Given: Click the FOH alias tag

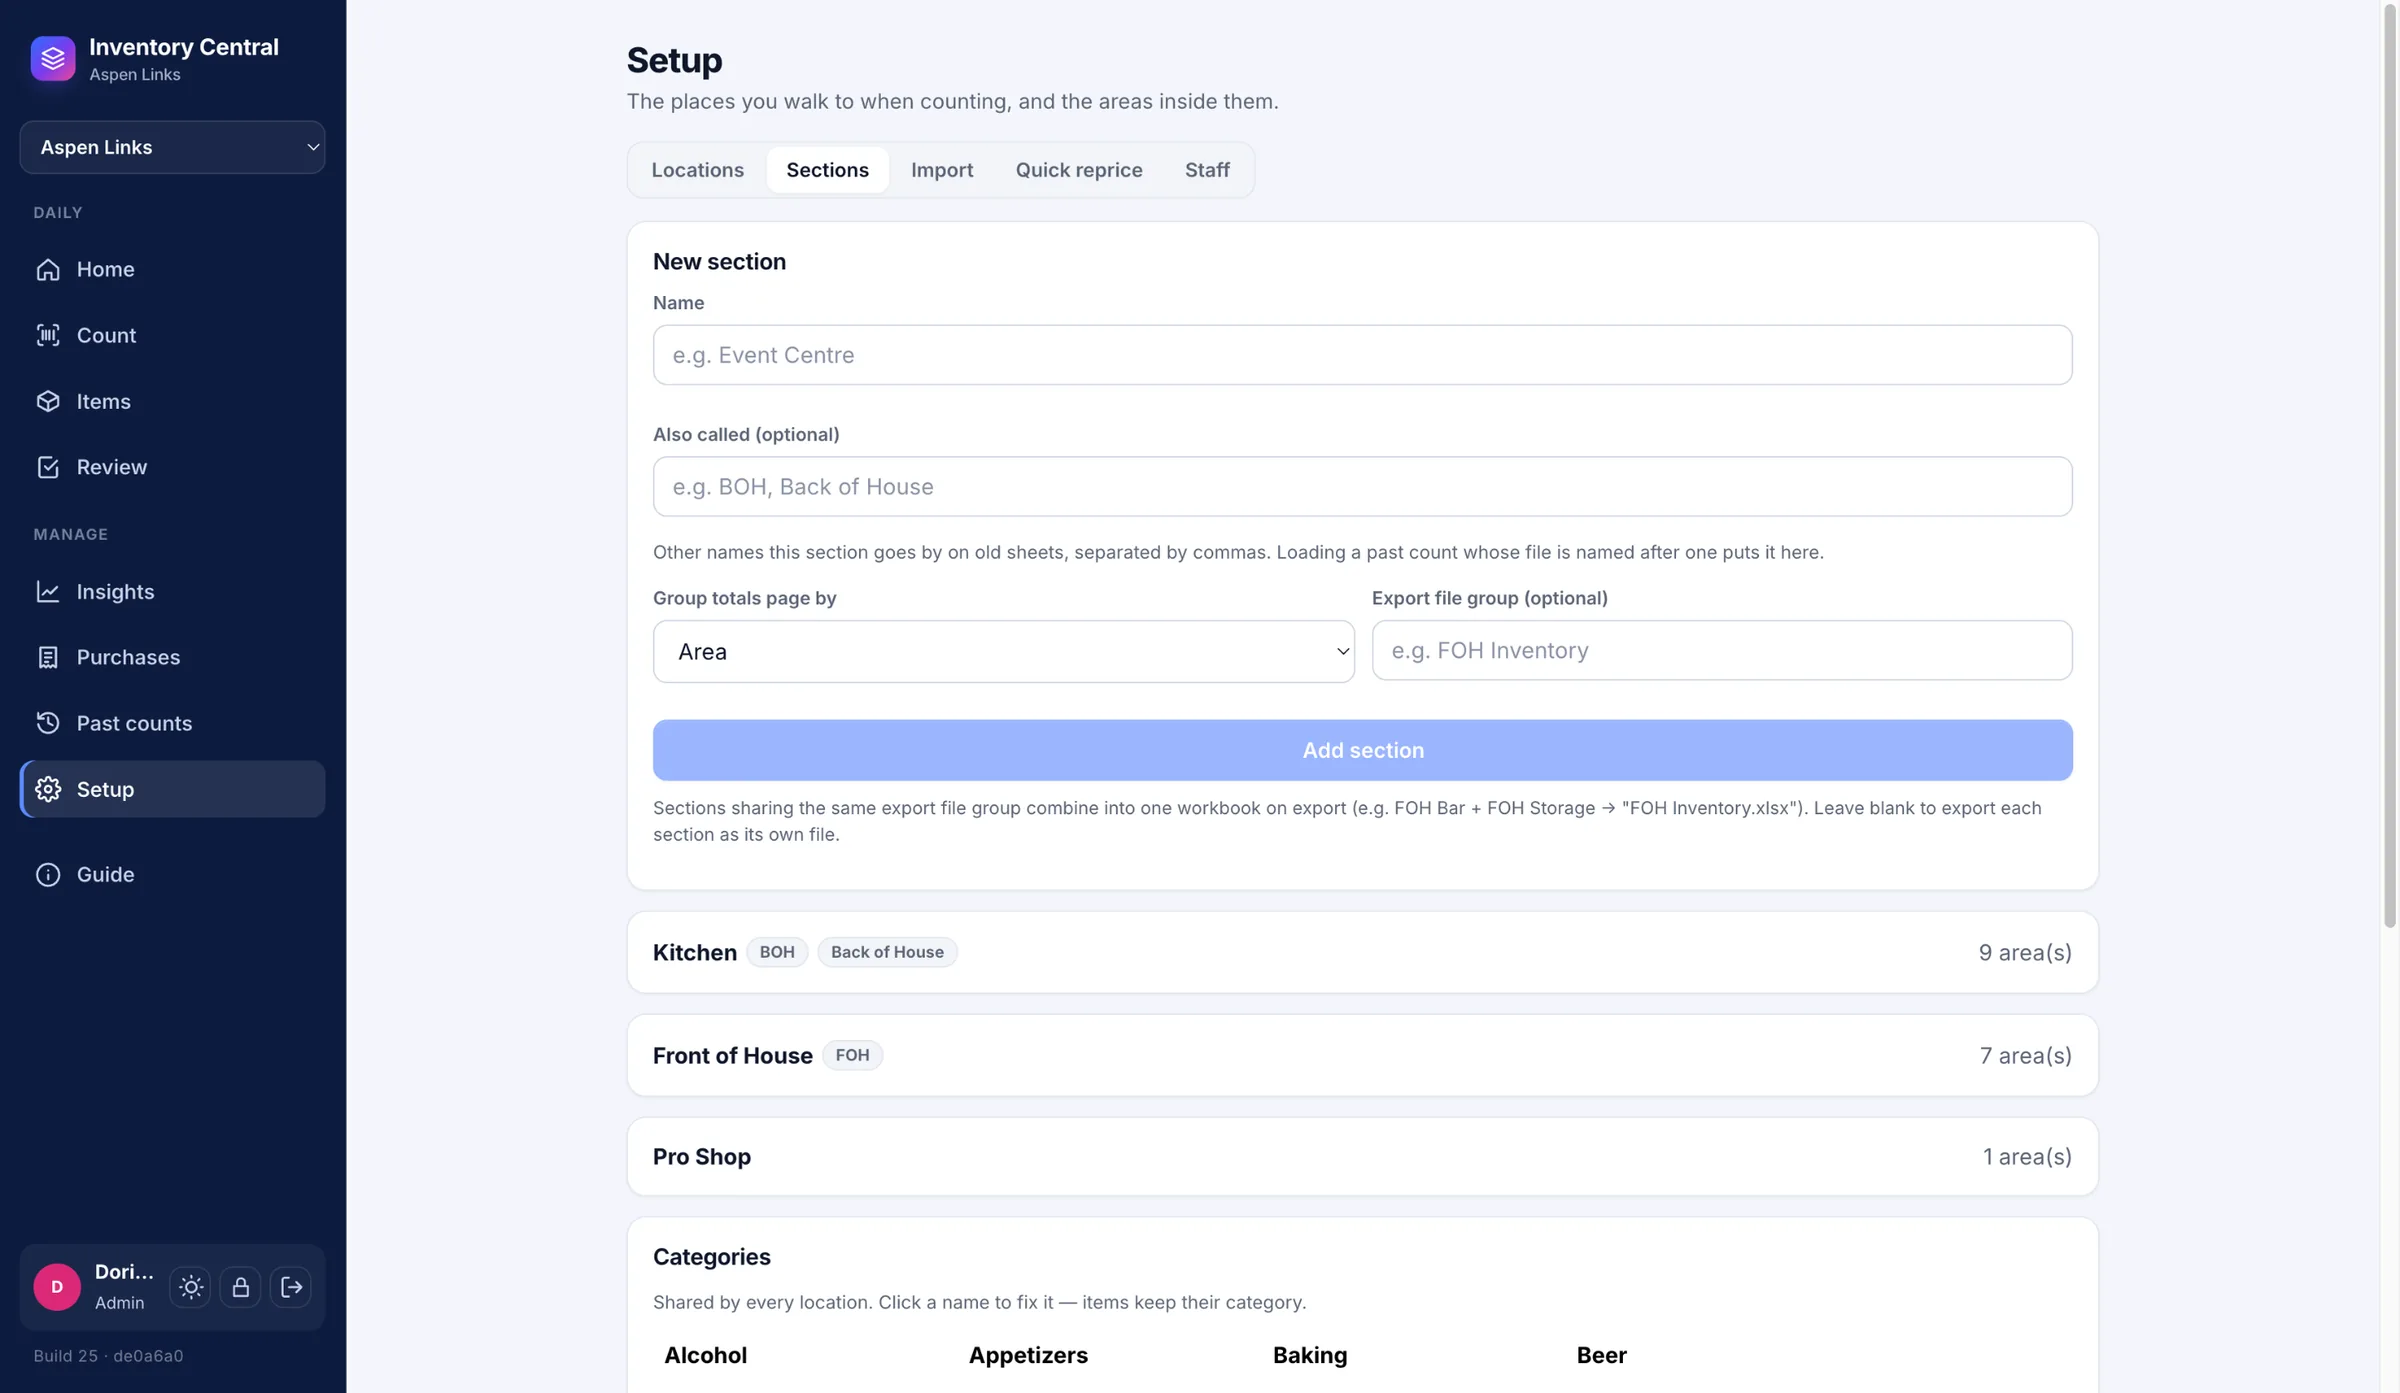Looking at the screenshot, I should pos(852,1055).
